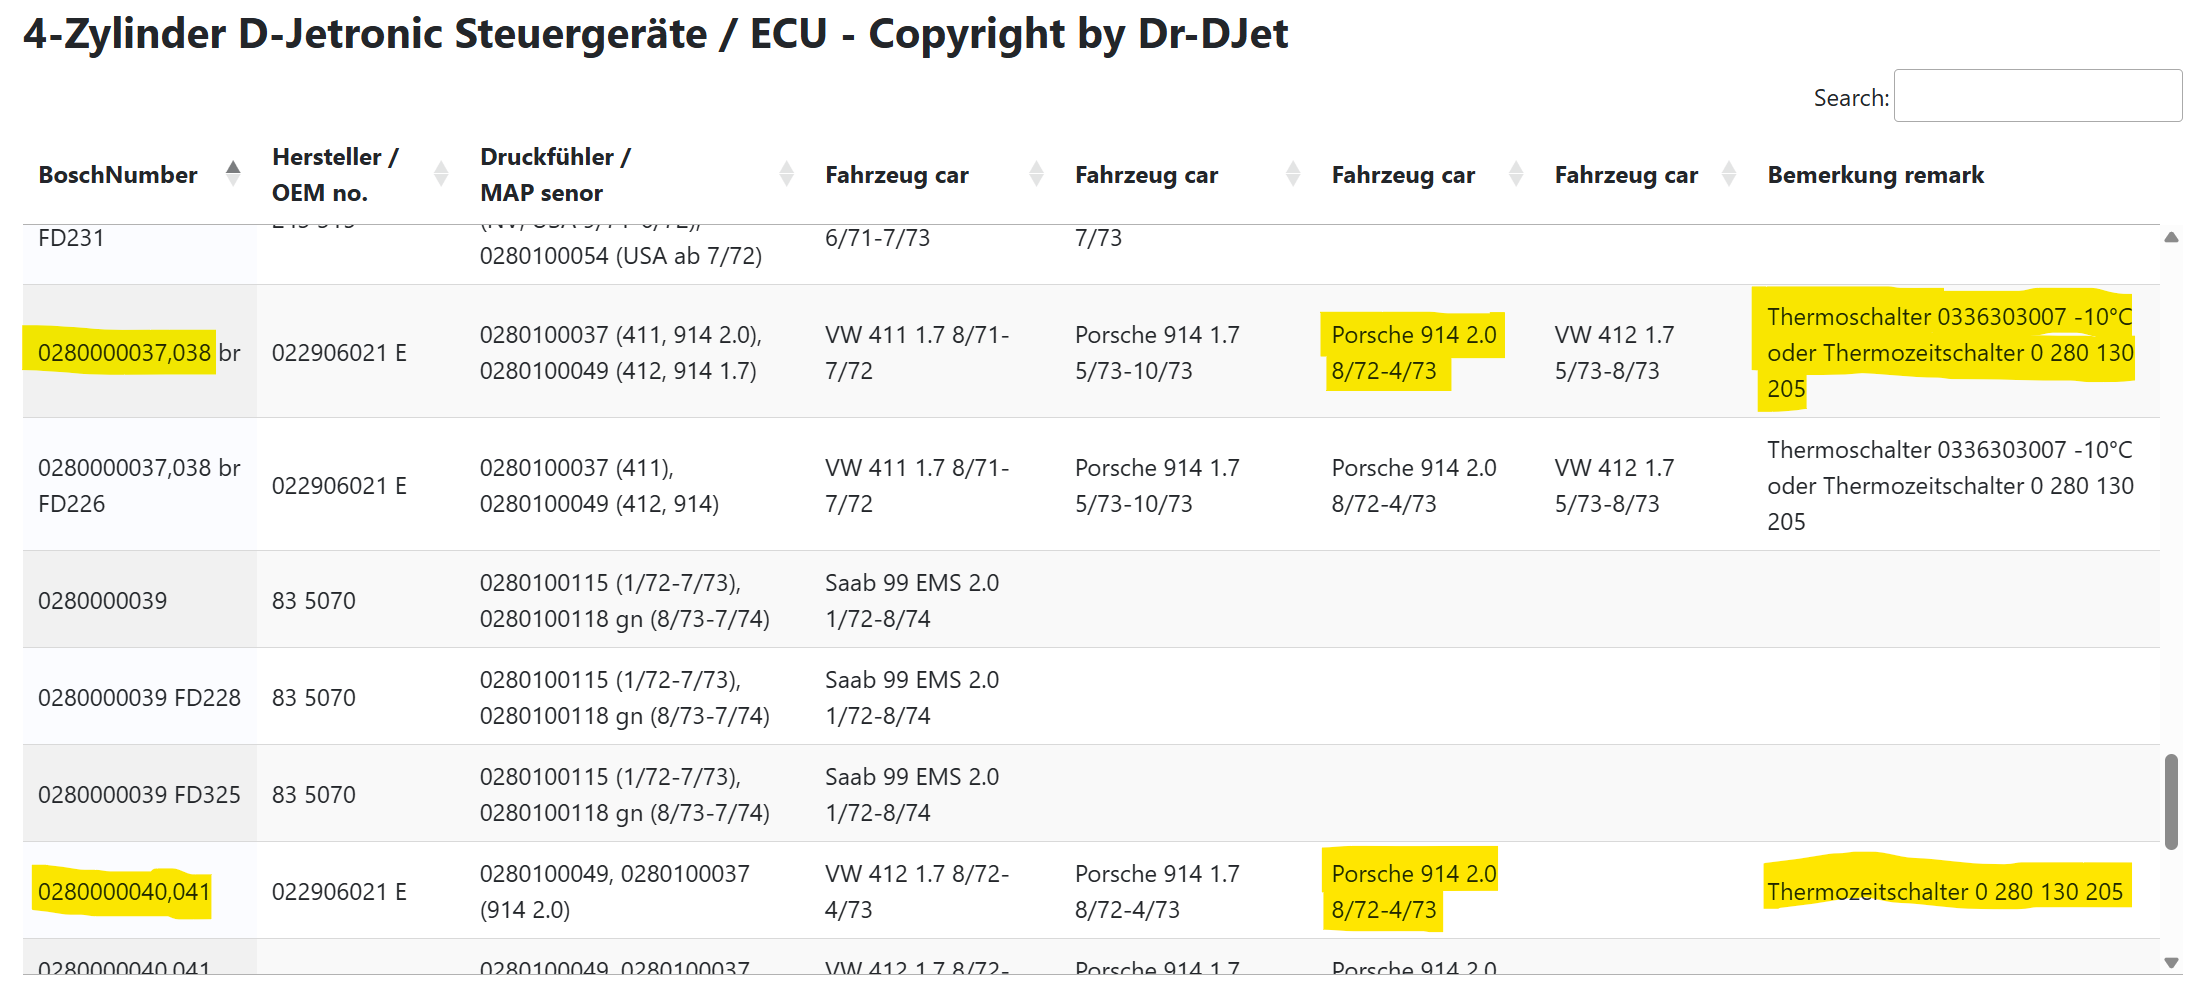Click highlighted Thermozeitschalter 0 280 130 205 remark

[1944, 891]
